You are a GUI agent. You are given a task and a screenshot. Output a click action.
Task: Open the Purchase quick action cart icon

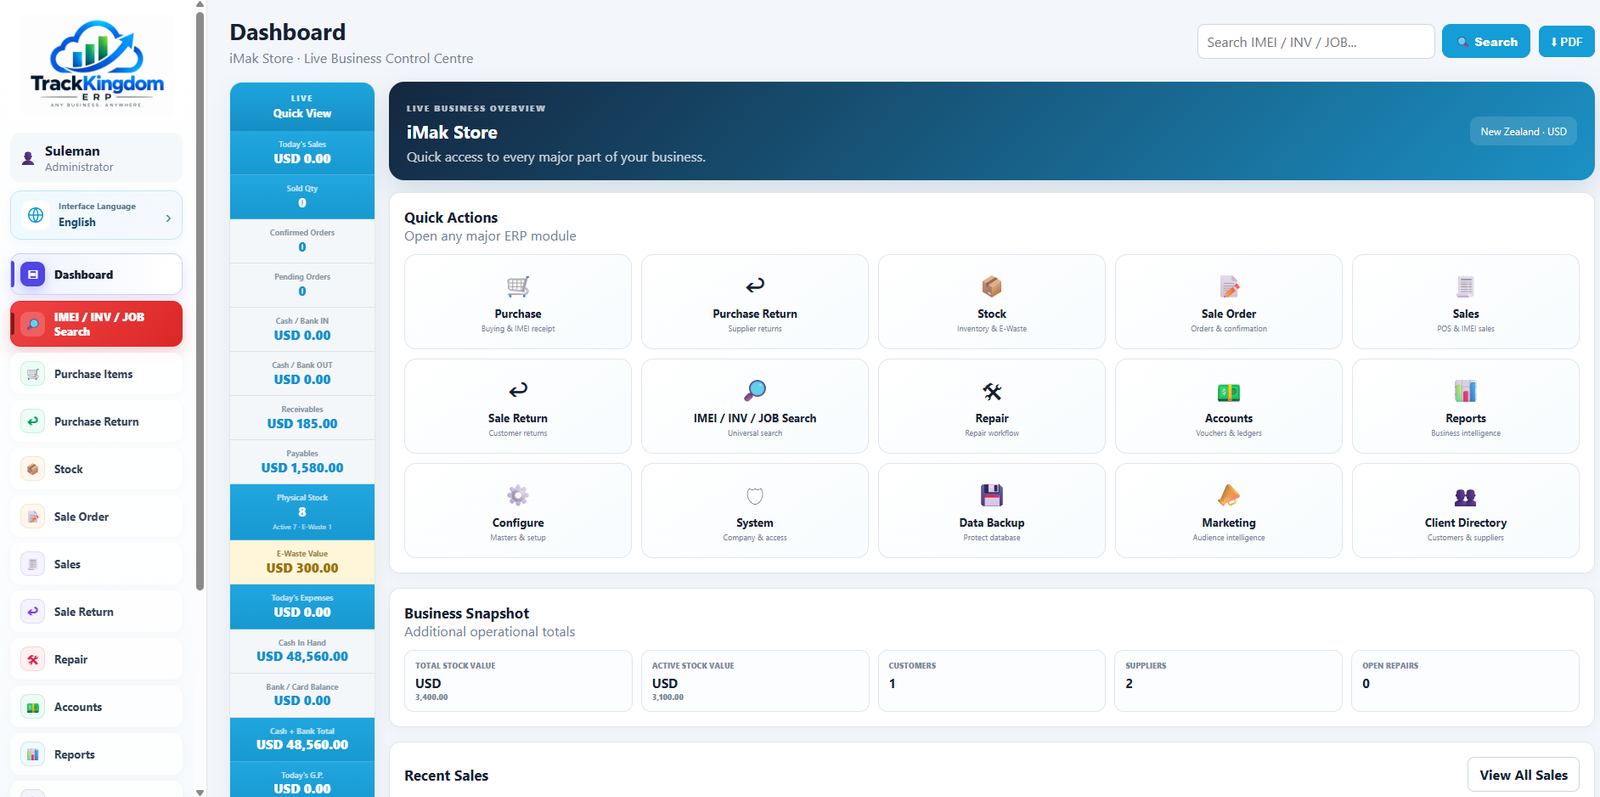518,286
